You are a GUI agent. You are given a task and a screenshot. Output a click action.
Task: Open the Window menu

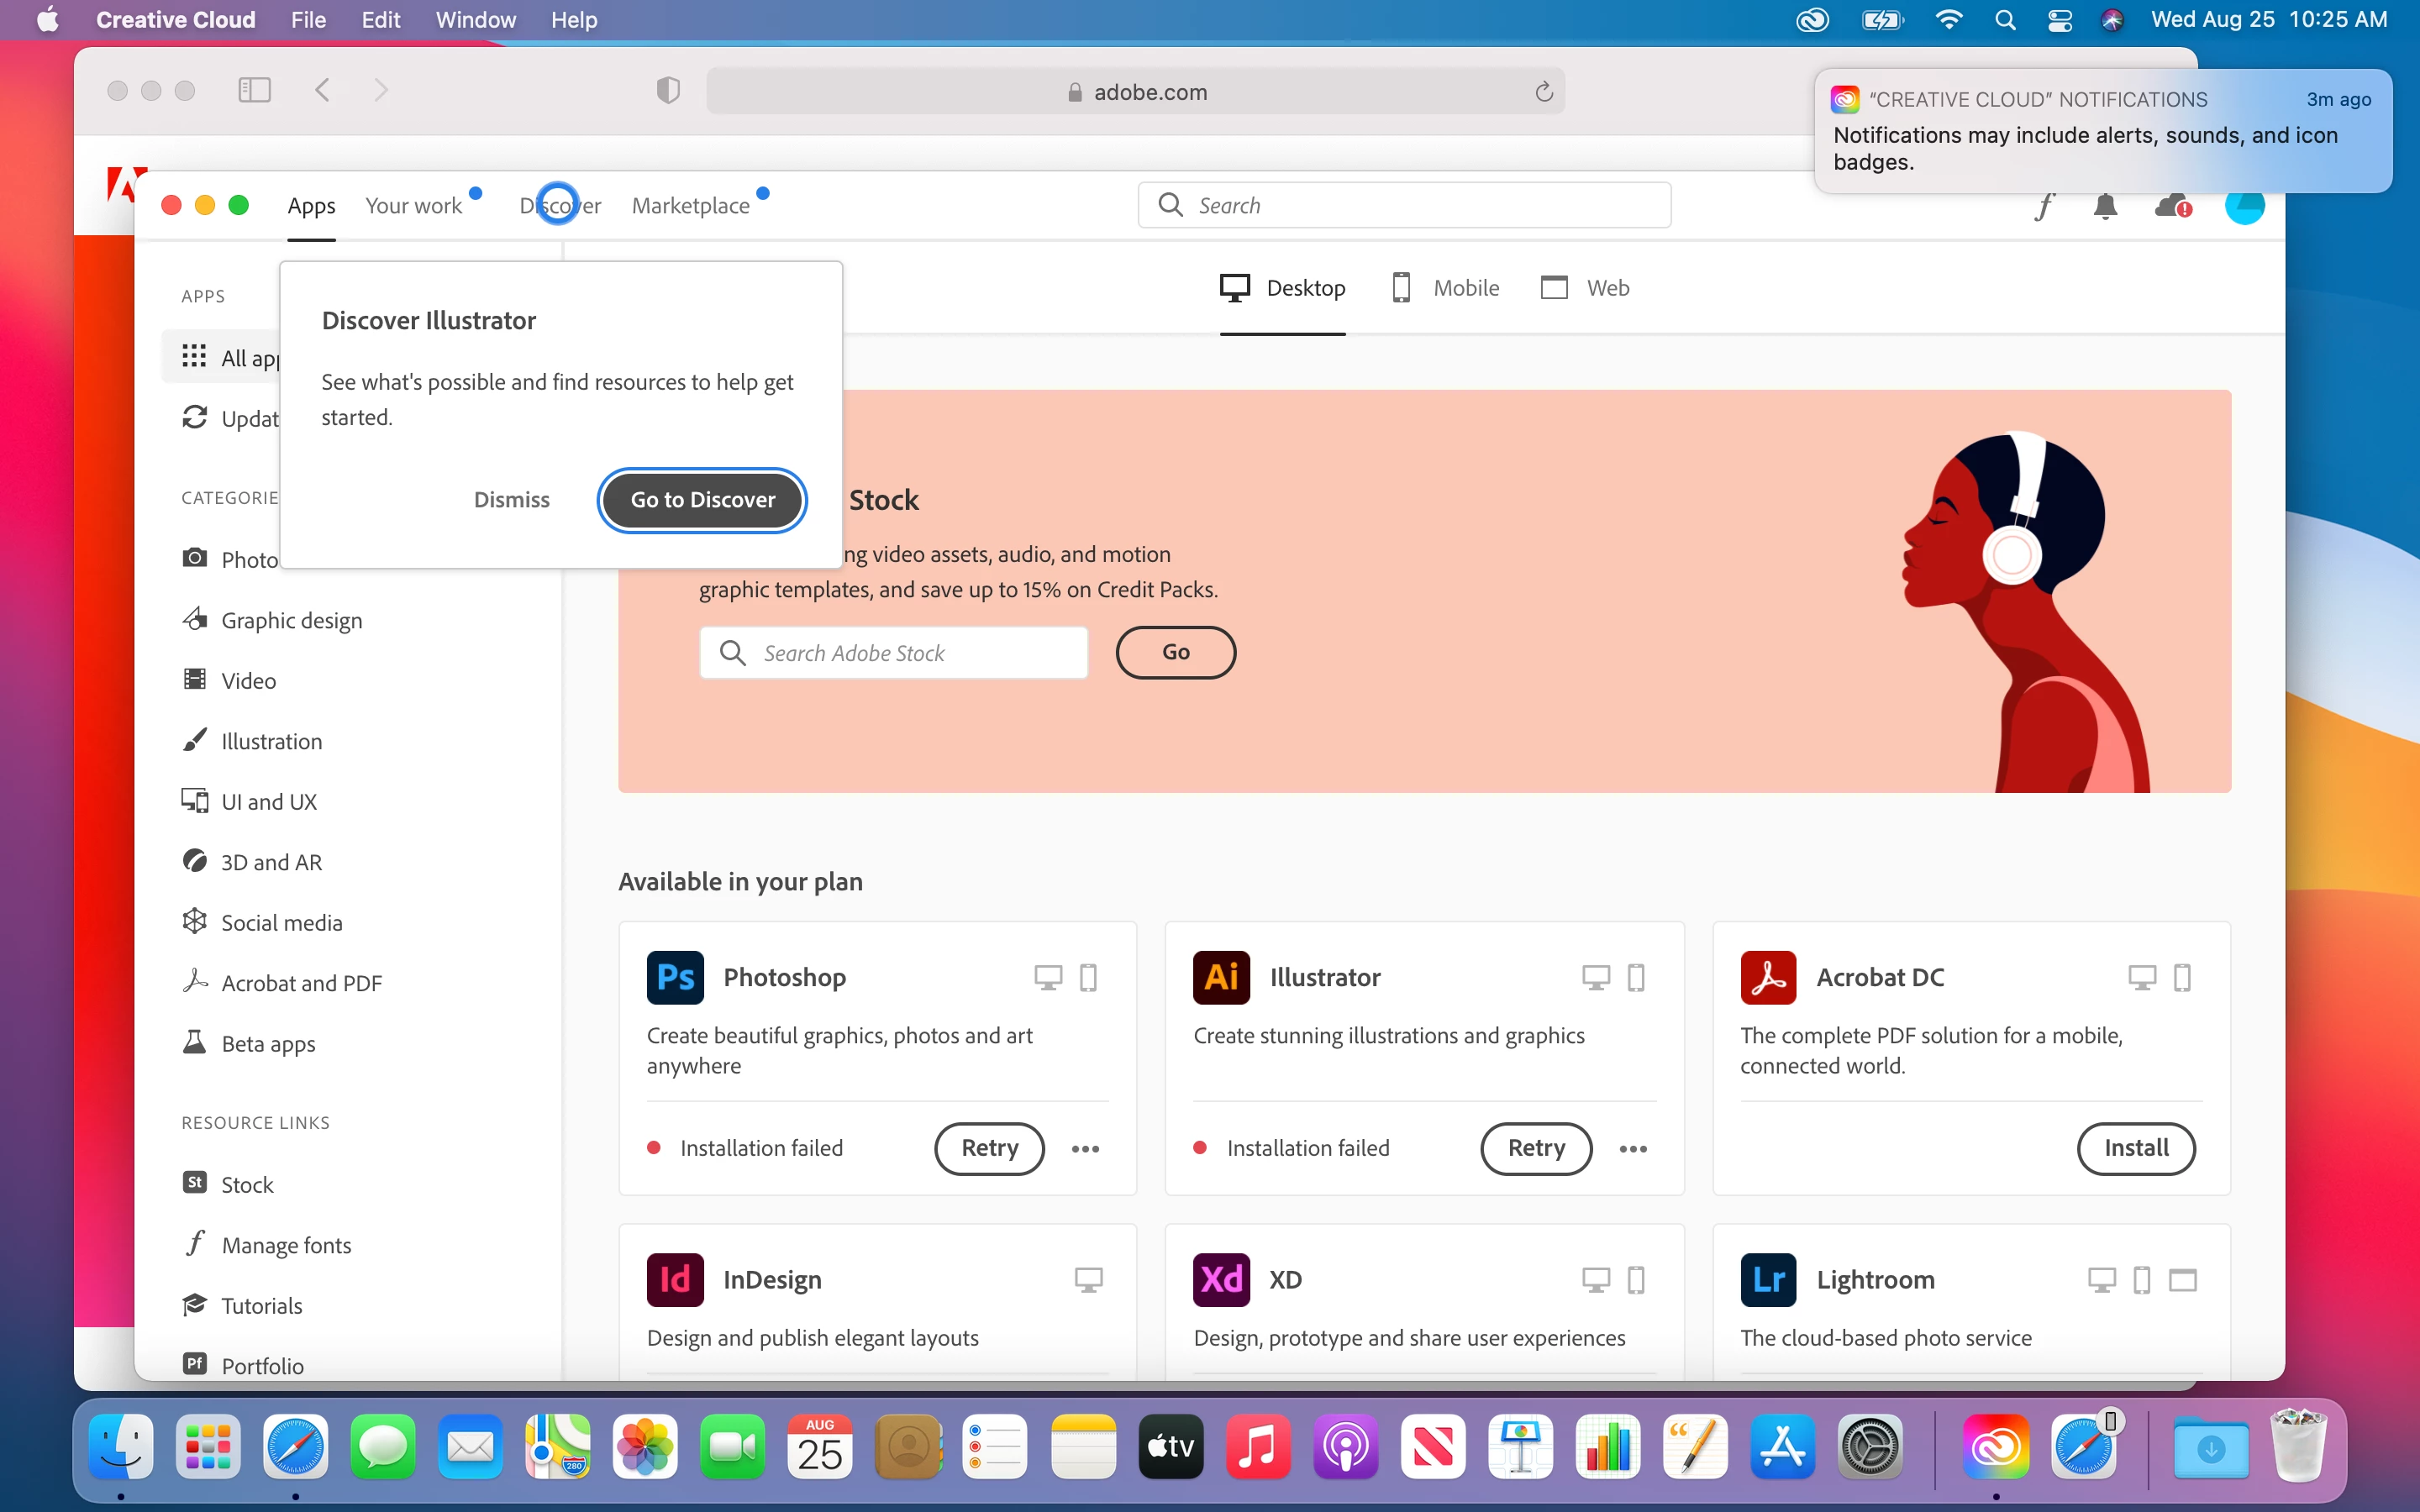[x=475, y=20]
